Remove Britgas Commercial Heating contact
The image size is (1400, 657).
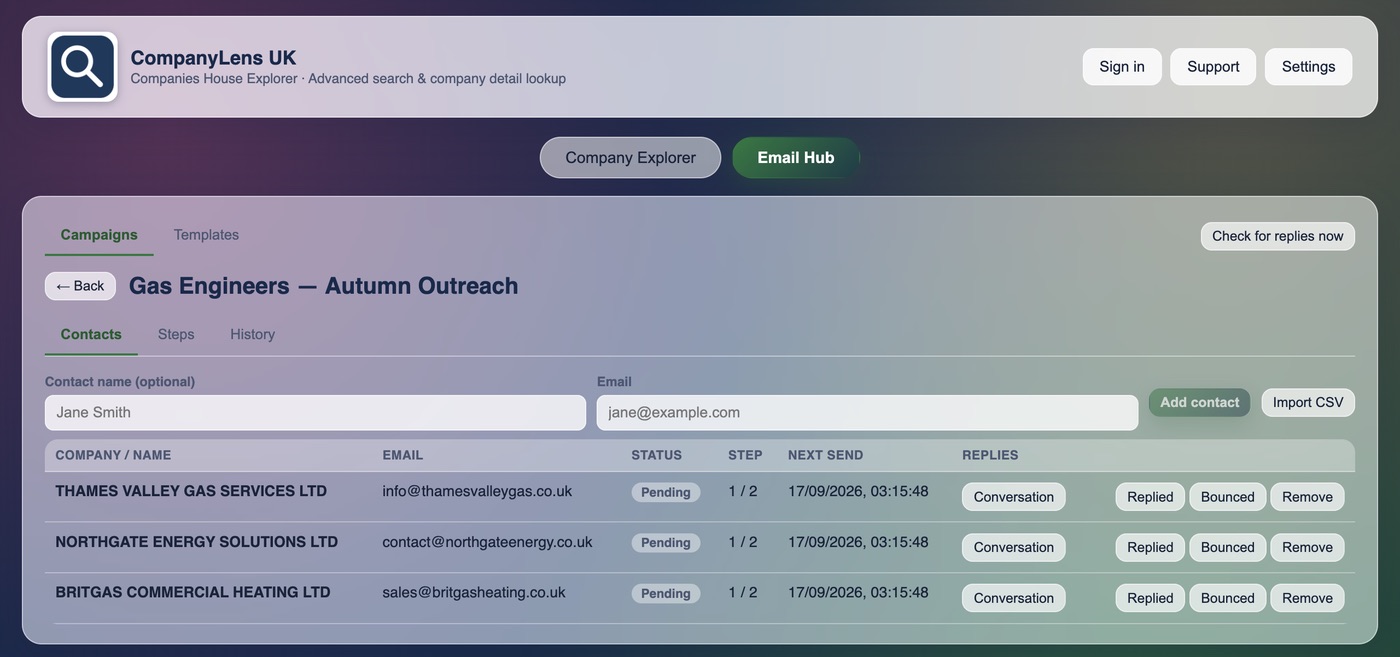click(x=1307, y=598)
